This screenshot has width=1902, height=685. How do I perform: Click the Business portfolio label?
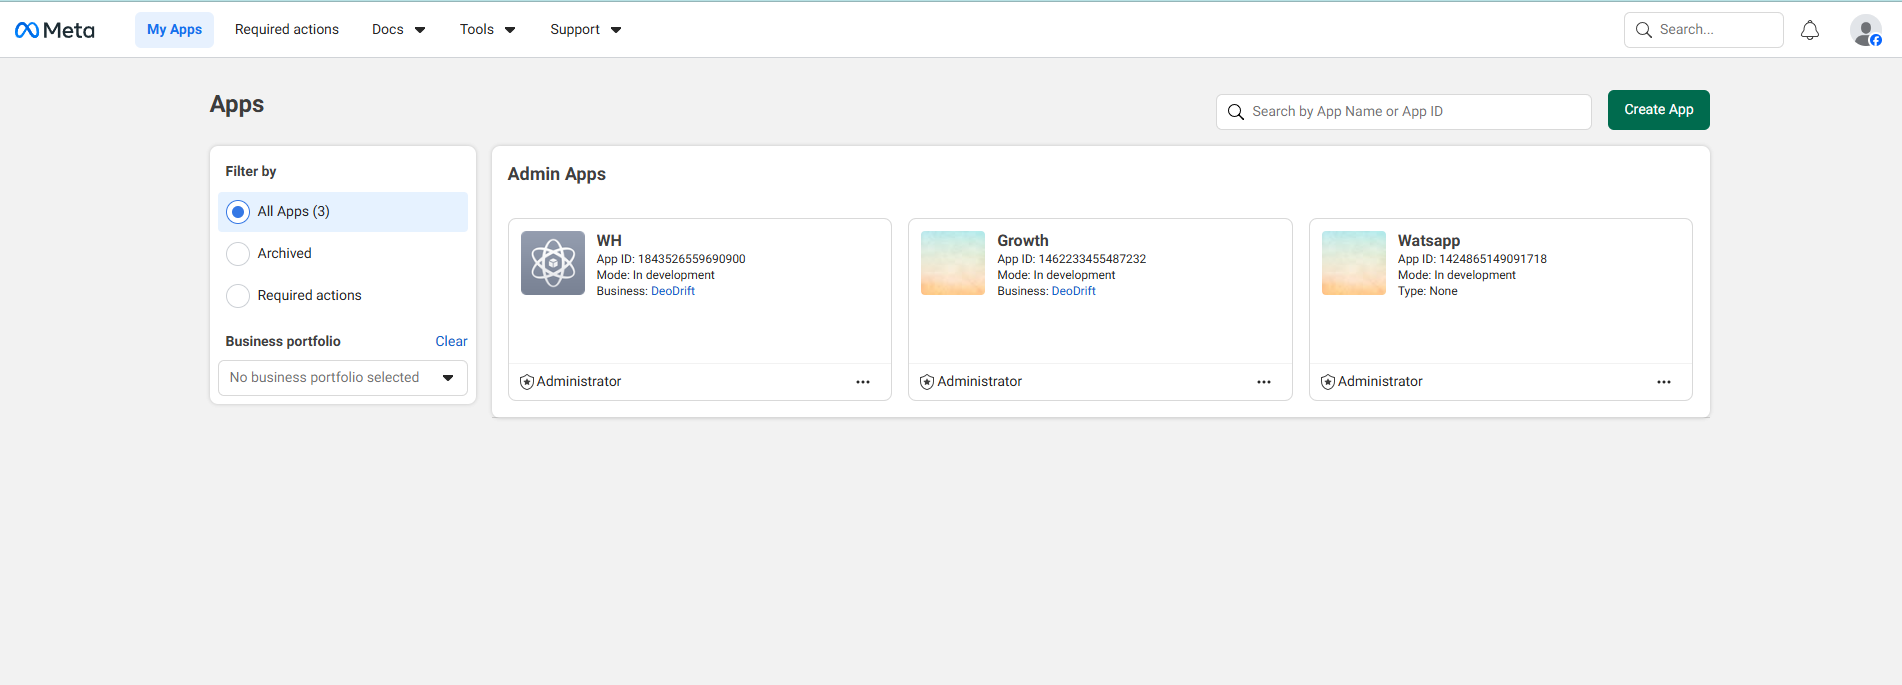[283, 341]
